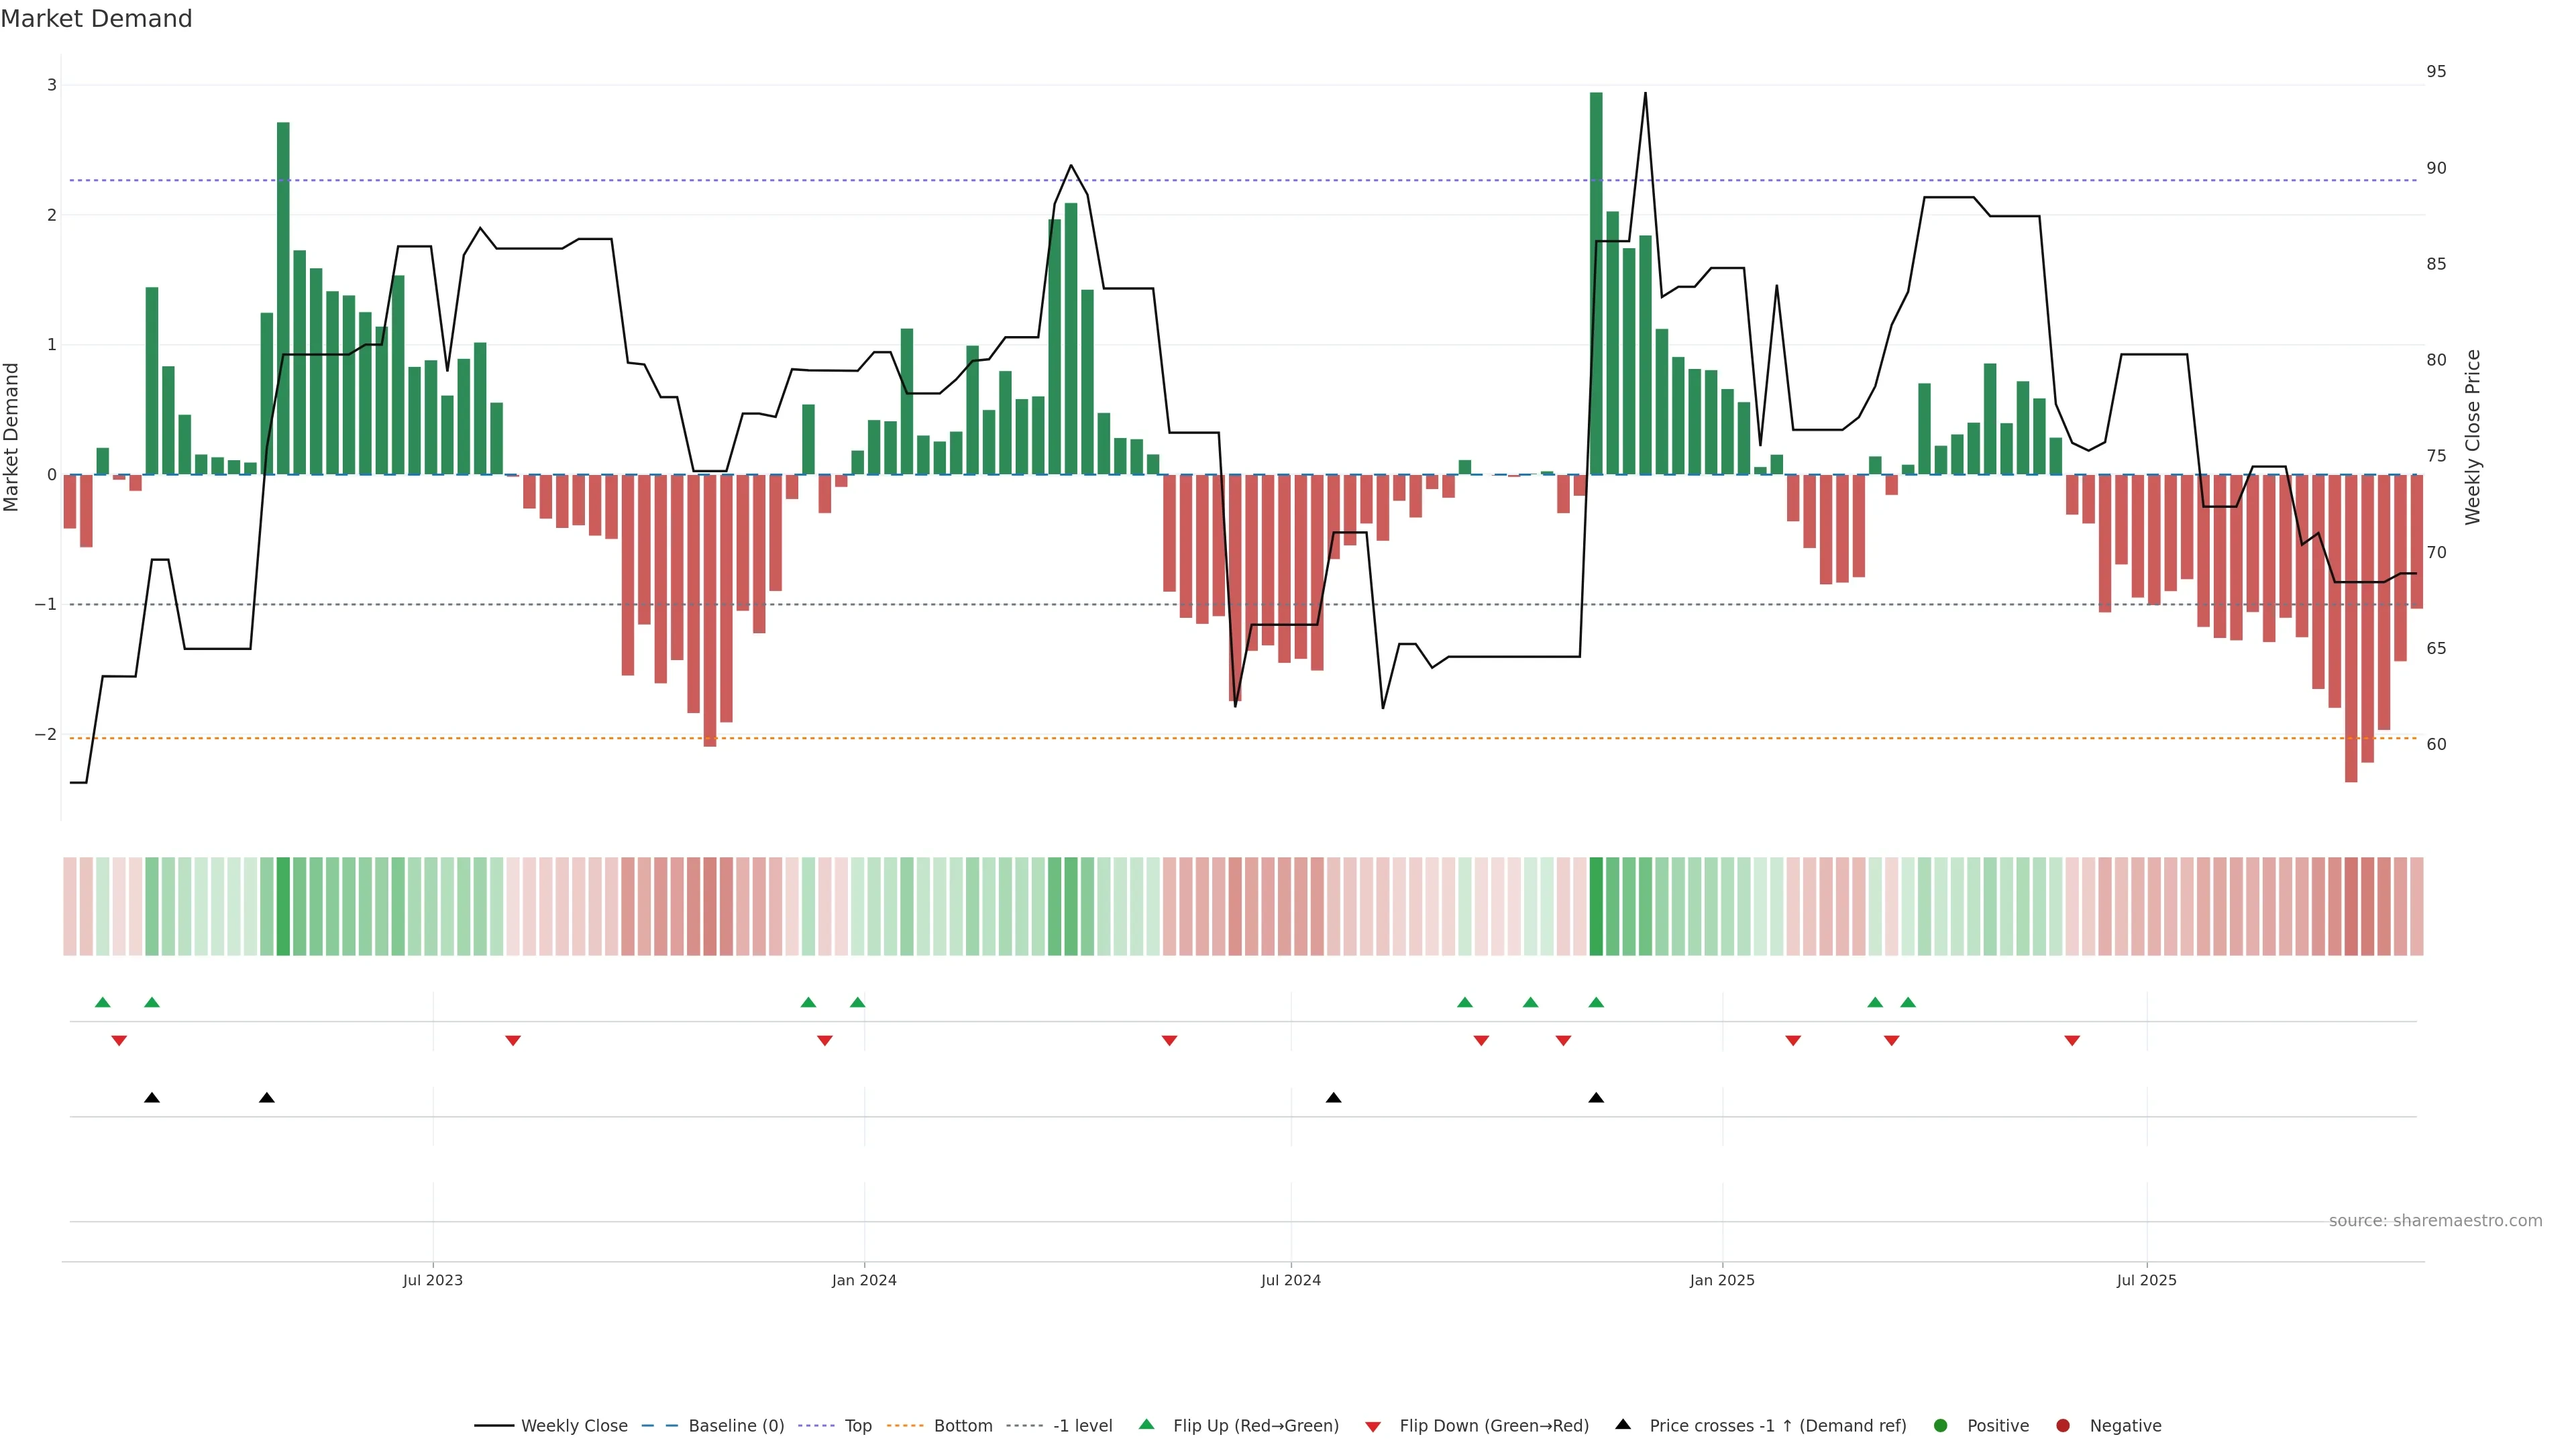Screen dimensions: 2576x1449
Task: Click the first black price-cross marker
Action: coord(152,1098)
